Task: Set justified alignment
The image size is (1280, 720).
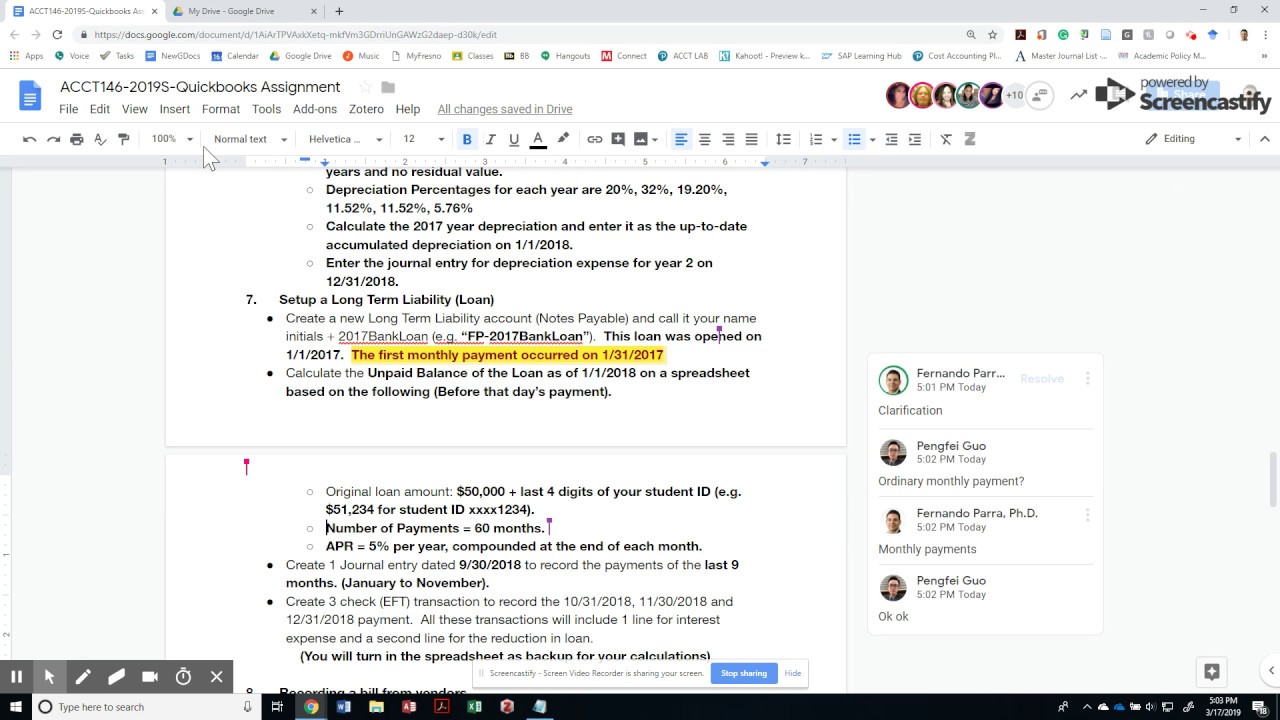Action: [x=752, y=139]
